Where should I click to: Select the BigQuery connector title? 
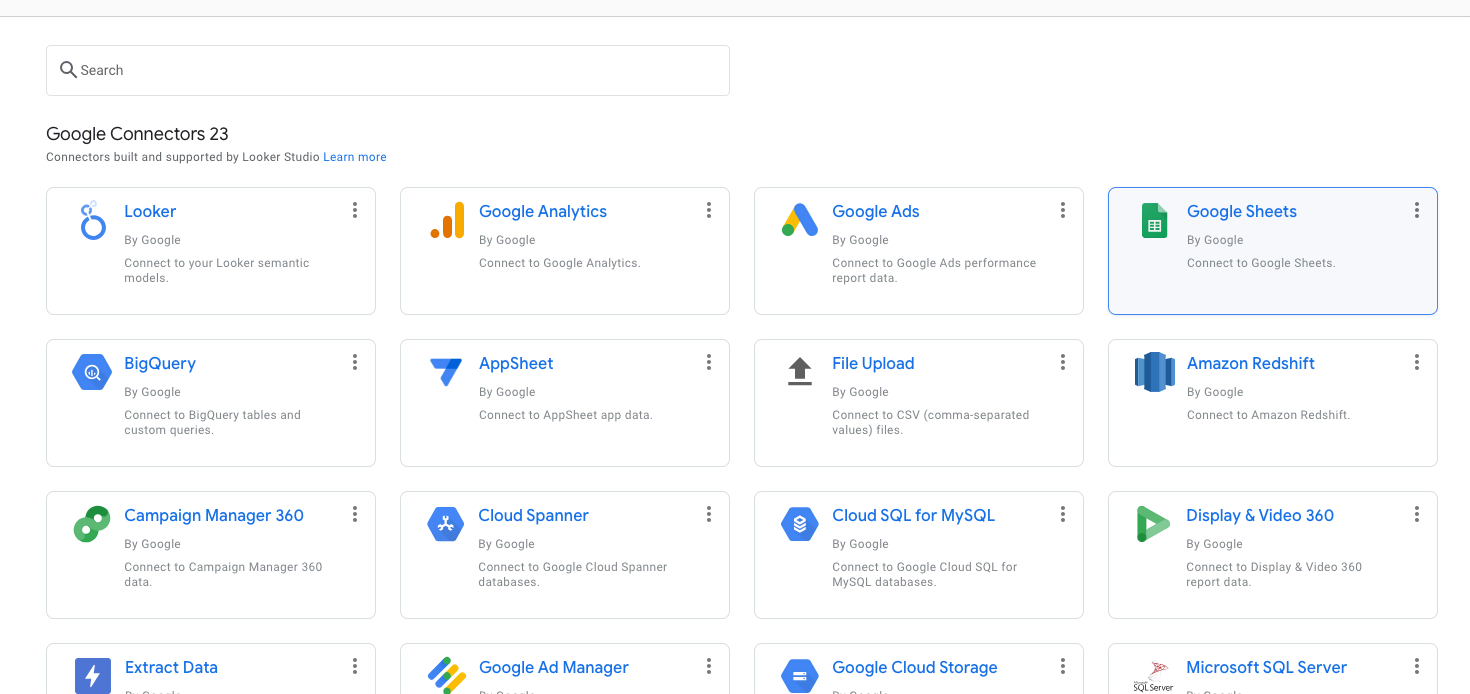pos(160,363)
